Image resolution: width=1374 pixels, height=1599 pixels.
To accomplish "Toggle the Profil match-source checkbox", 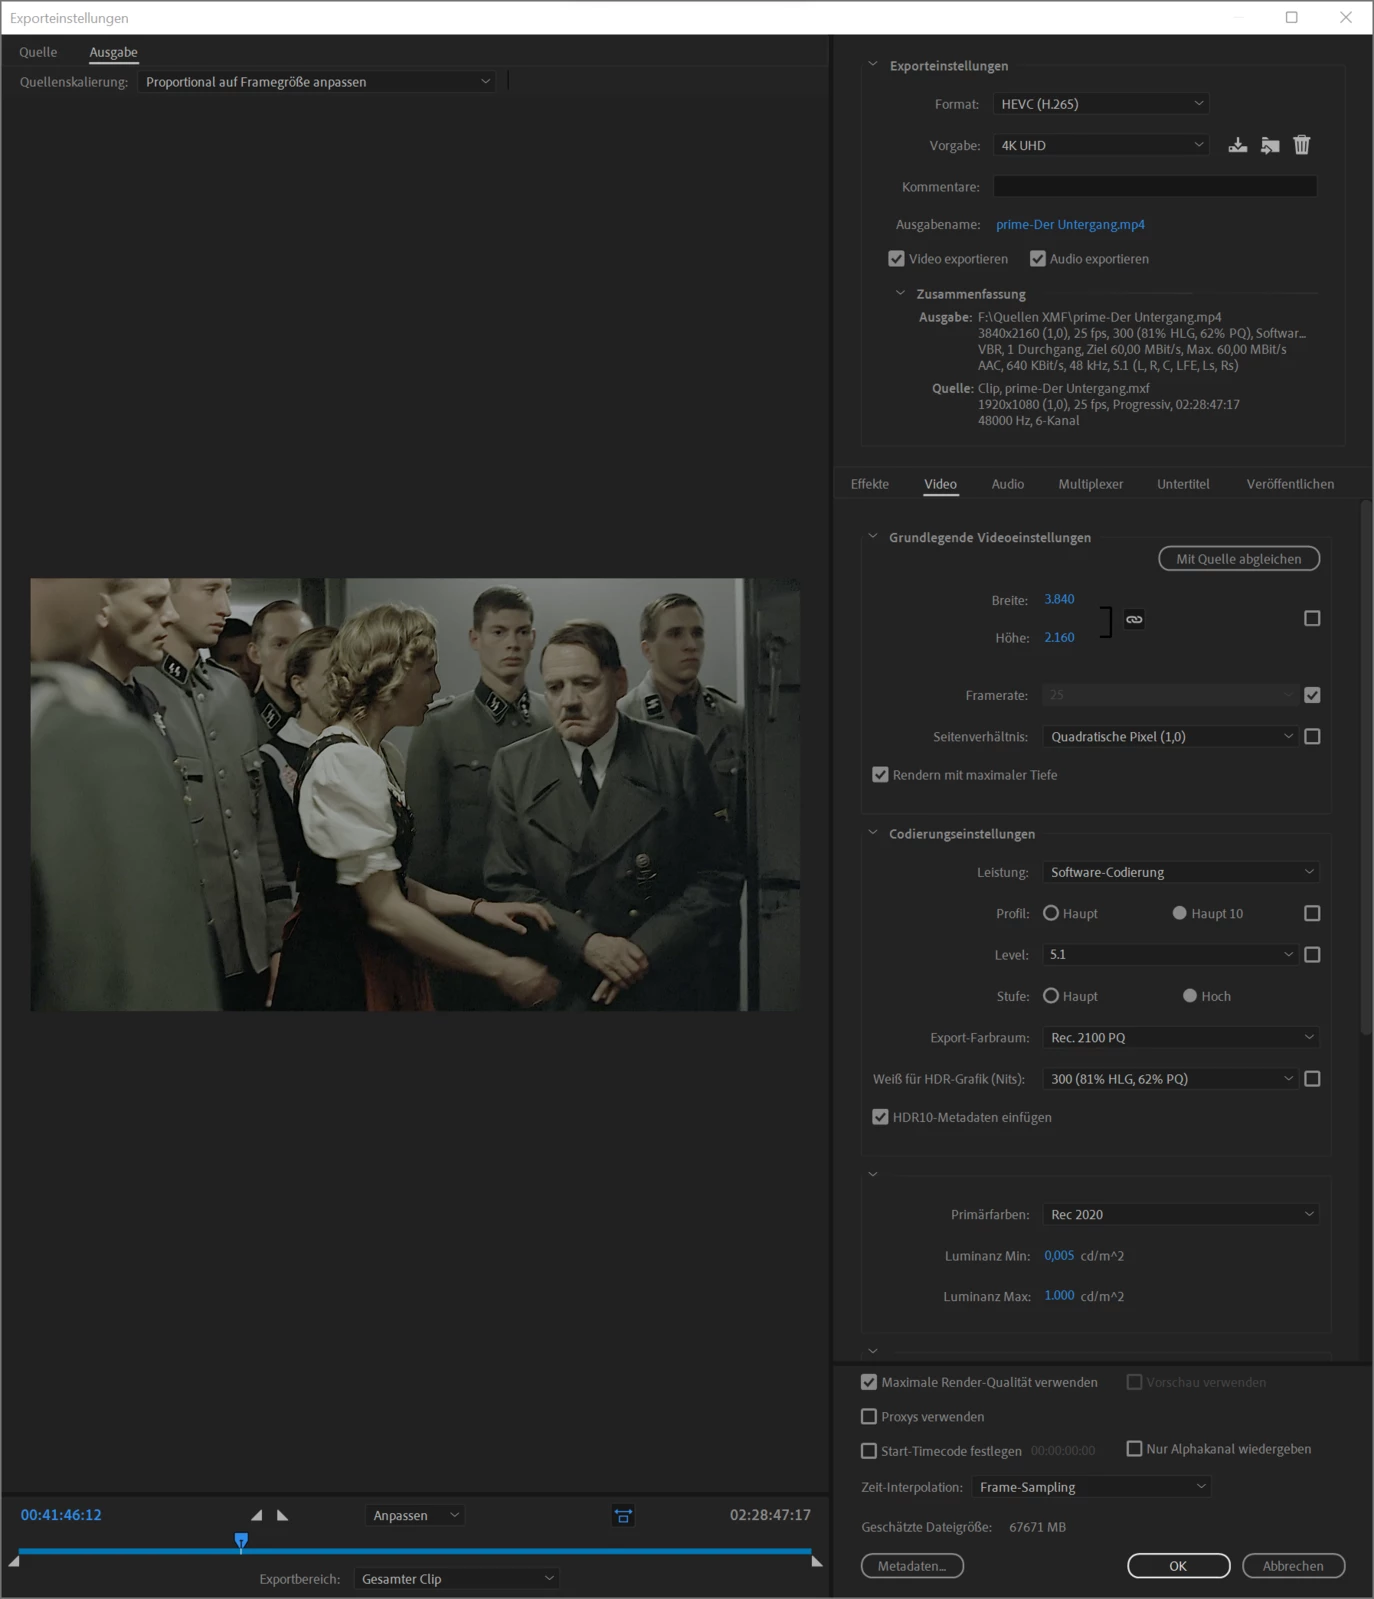I will 1312,913.
